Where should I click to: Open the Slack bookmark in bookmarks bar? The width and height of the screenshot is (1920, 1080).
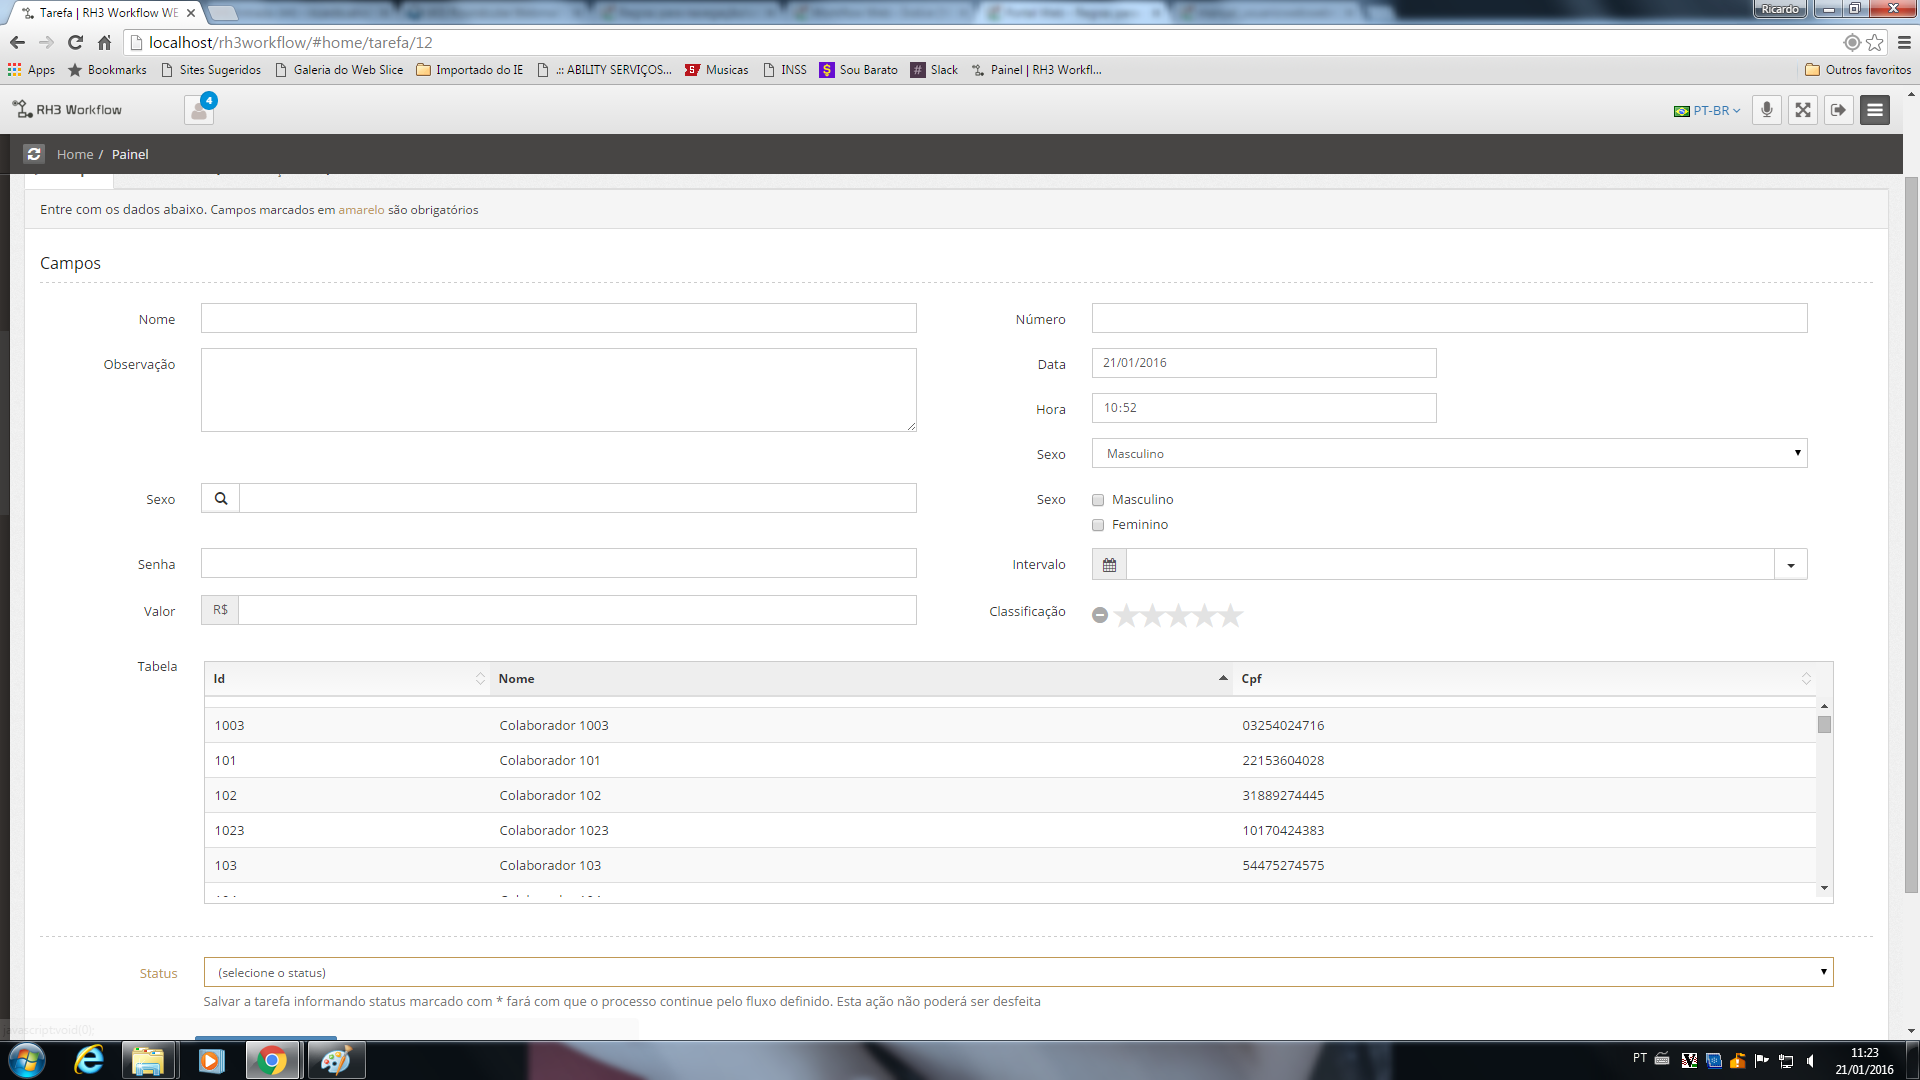point(934,70)
